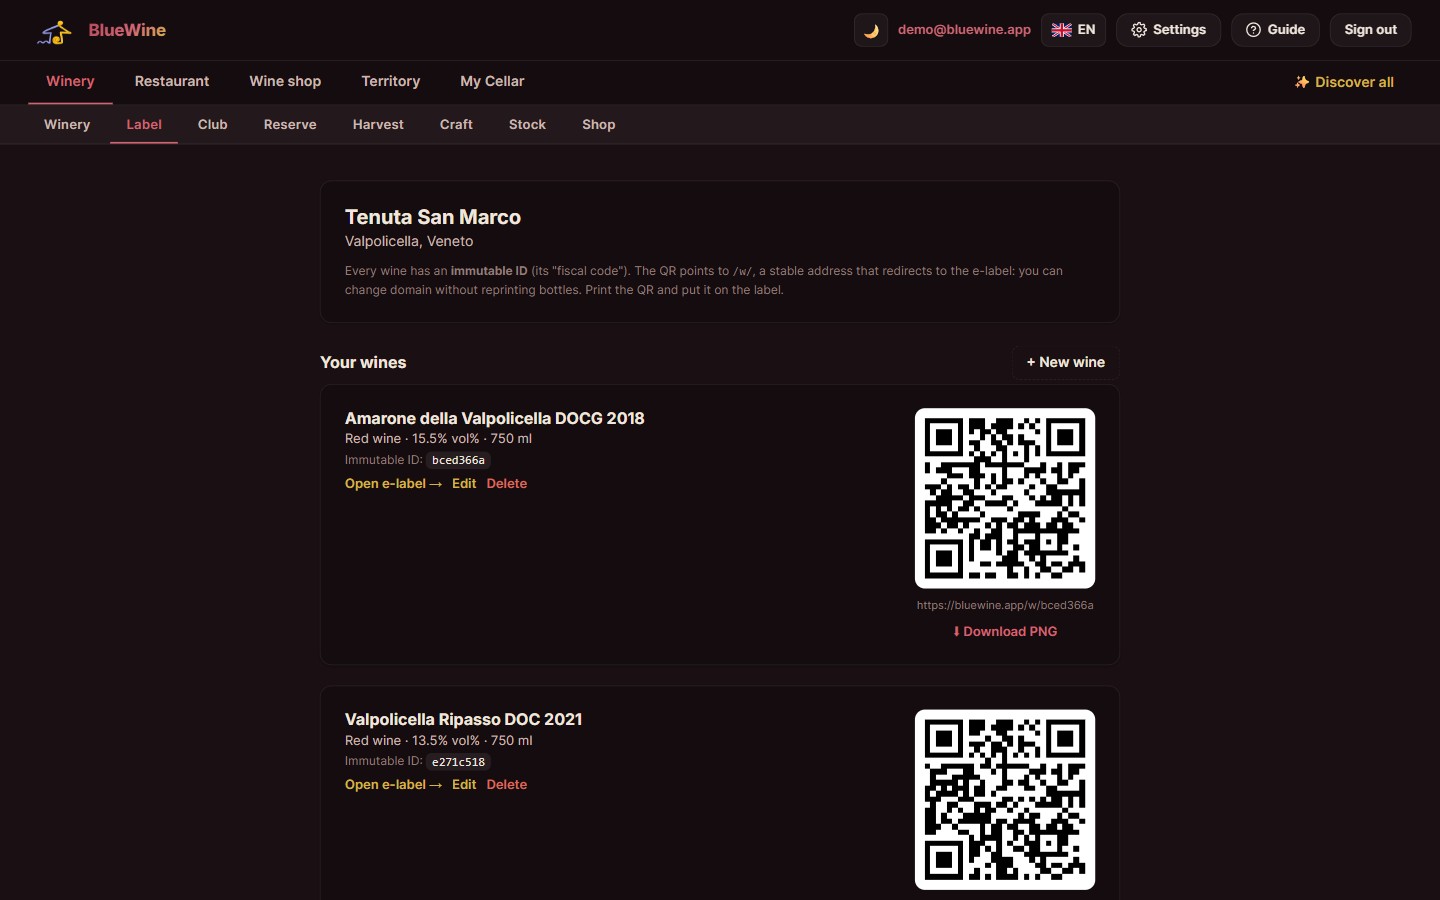Edit the Amarone della Valpolicella wine
Viewport: 1440px width, 900px height.
464,484
